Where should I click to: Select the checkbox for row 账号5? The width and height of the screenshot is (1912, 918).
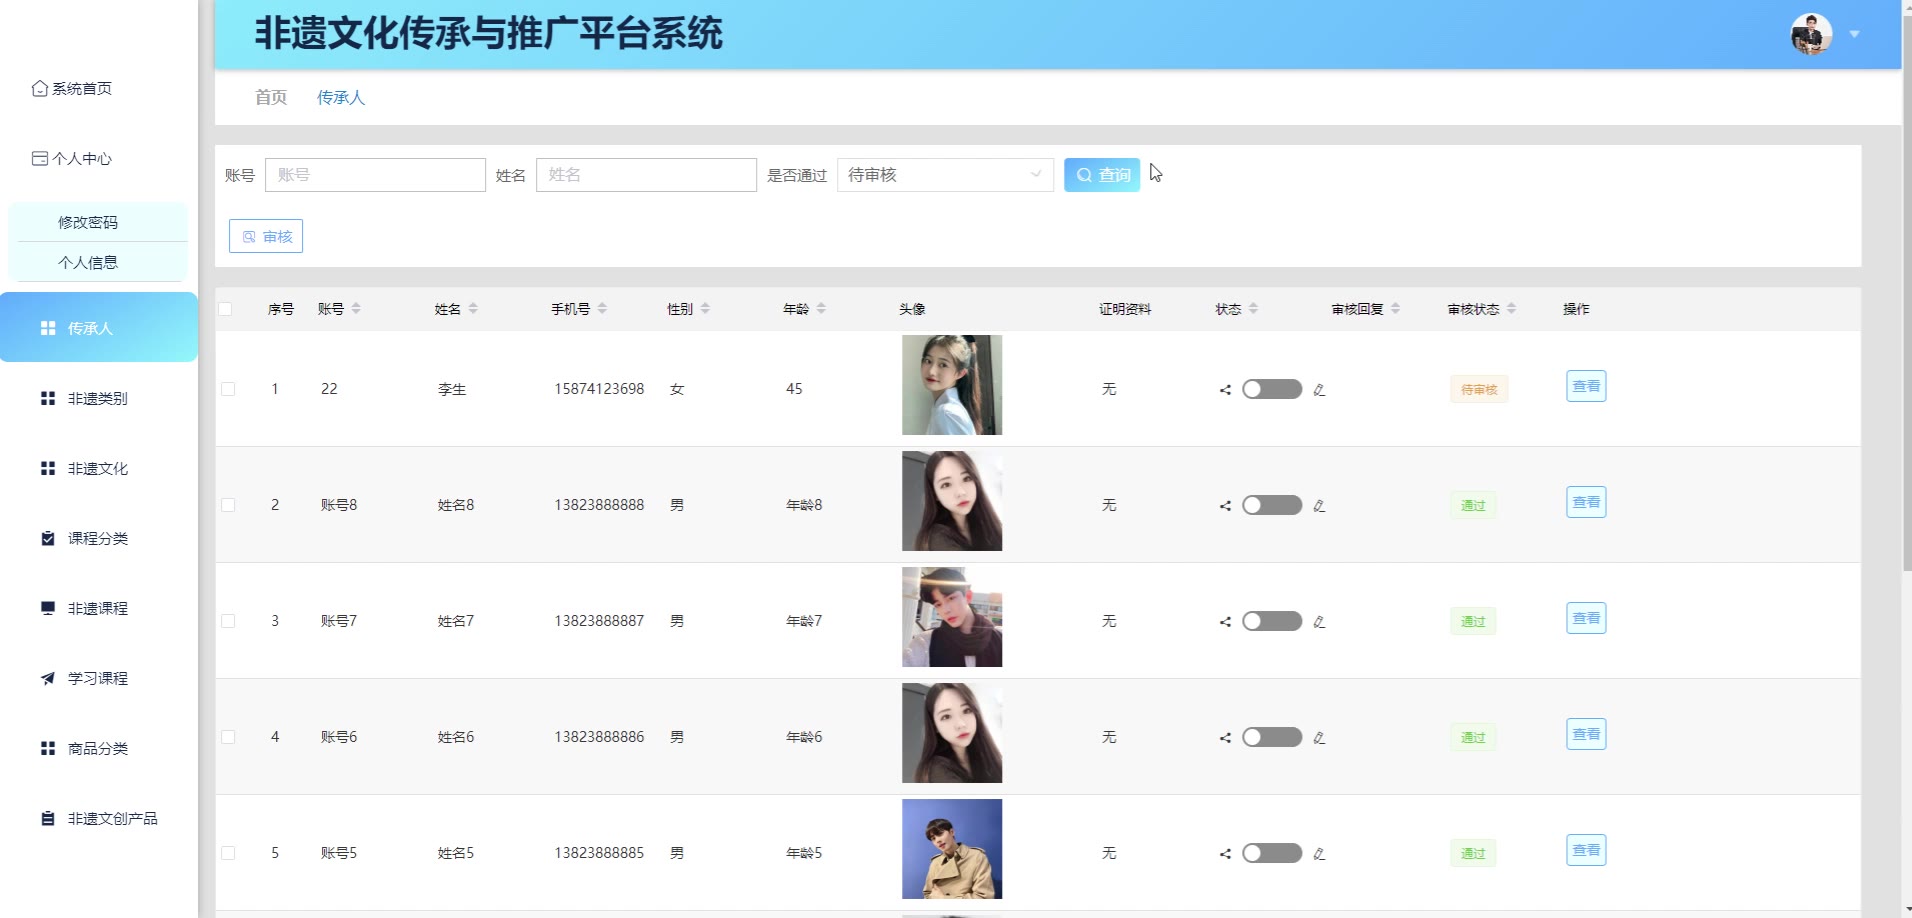click(x=228, y=853)
